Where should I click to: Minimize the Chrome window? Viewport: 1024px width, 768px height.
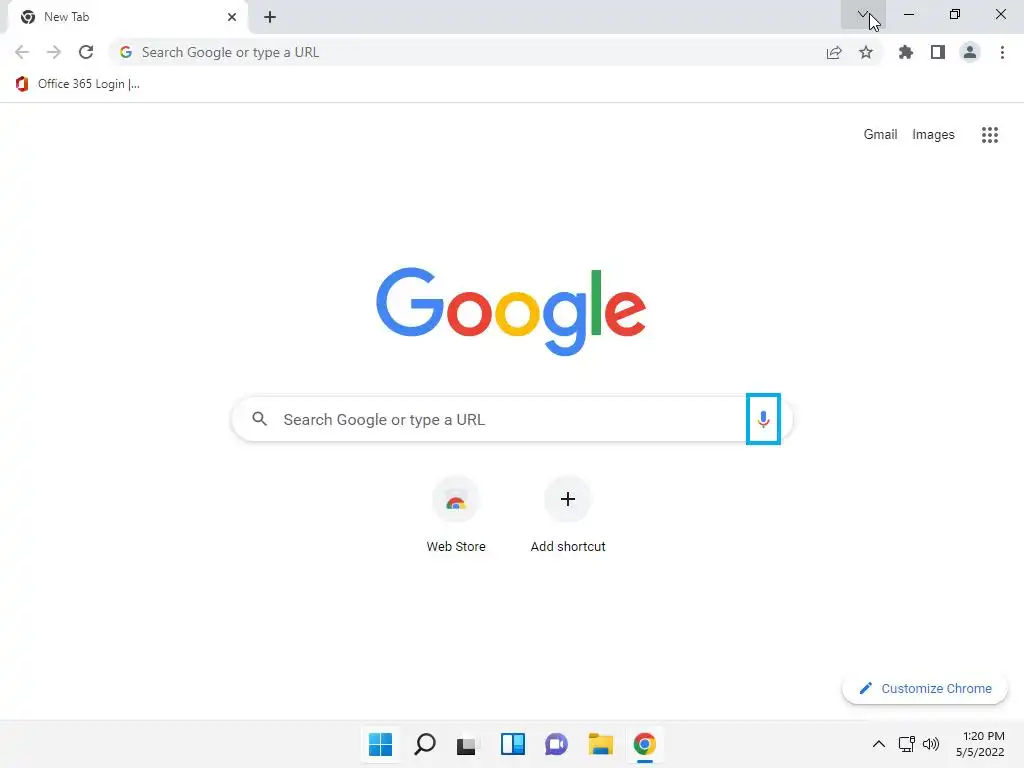tap(909, 14)
